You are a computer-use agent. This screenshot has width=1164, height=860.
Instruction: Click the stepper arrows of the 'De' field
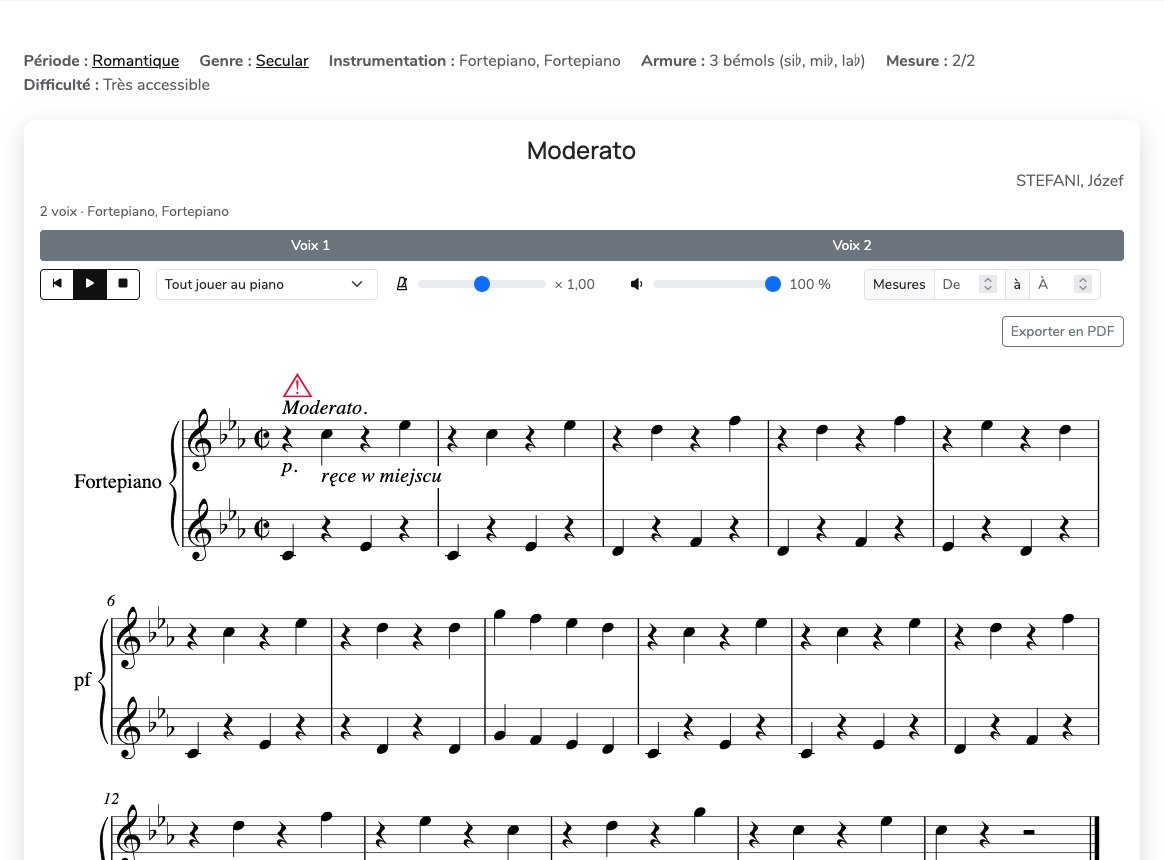(x=987, y=284)
